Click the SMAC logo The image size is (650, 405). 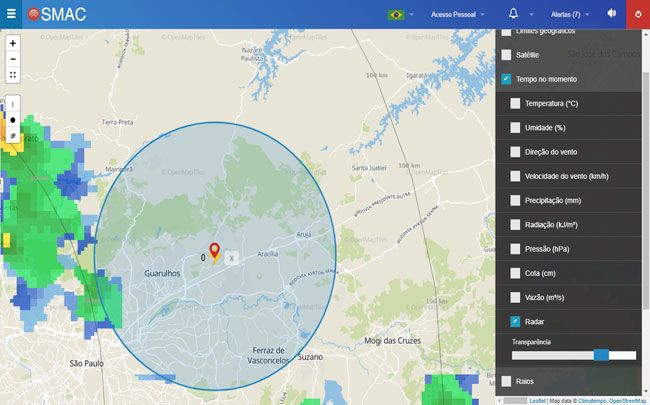click(x=57, y=14)
